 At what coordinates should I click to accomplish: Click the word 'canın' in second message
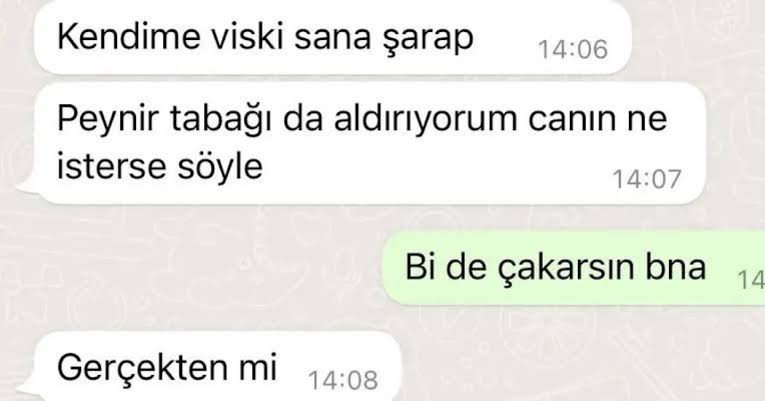564,120
